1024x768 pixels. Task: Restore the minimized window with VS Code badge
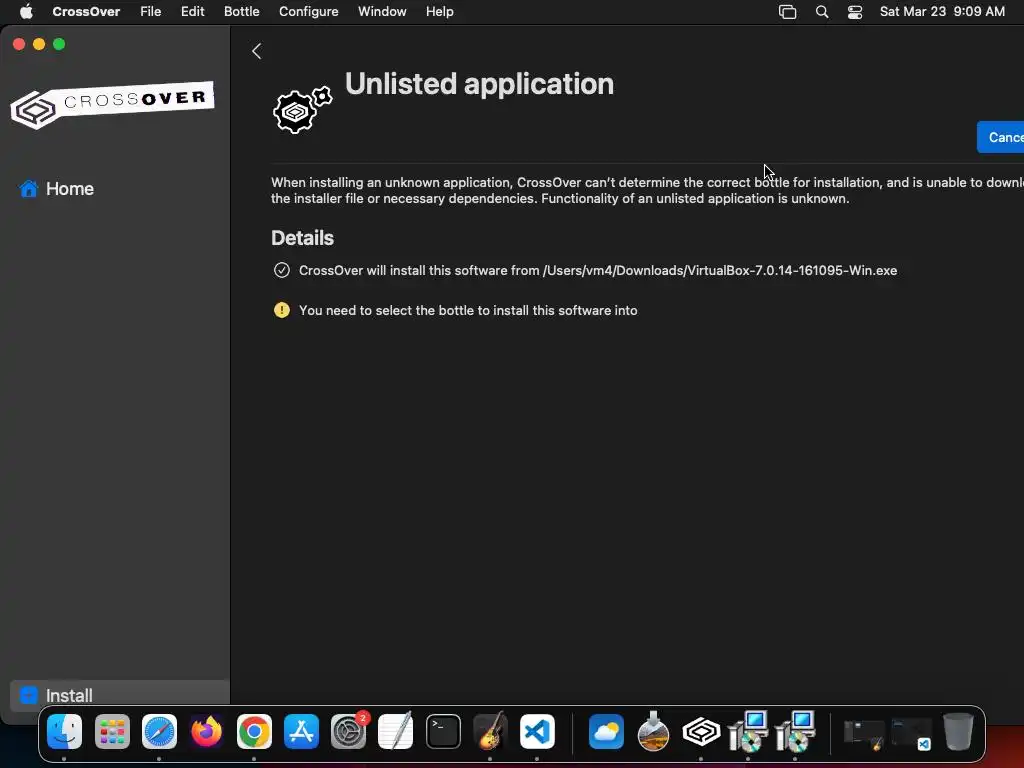(912, 733)
